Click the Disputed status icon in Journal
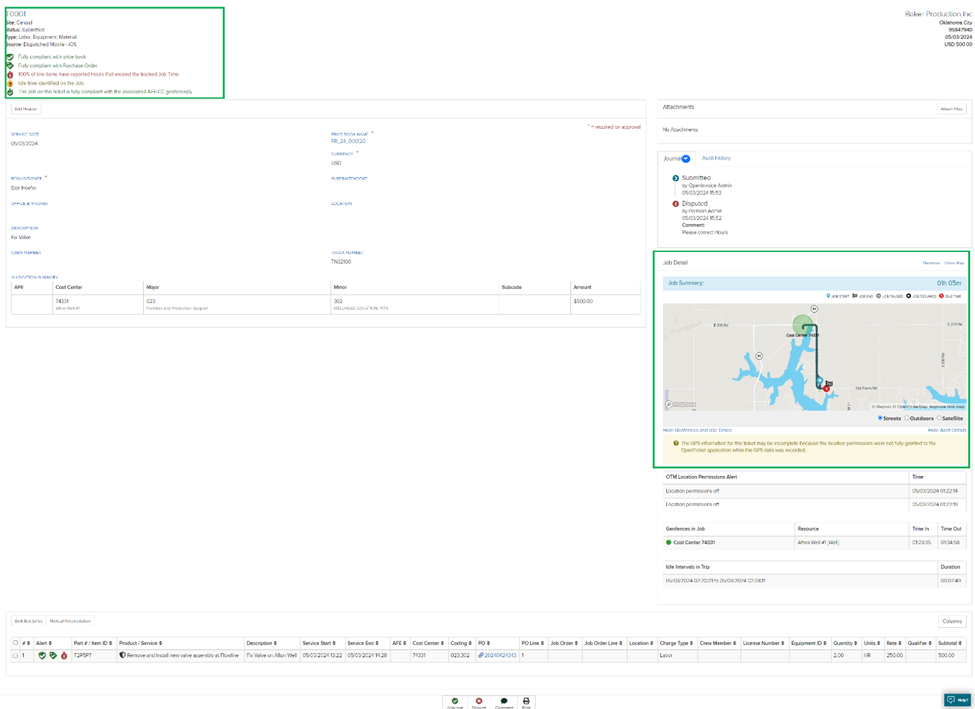Viewport: 975px width, 709px height. click(676, 204)
